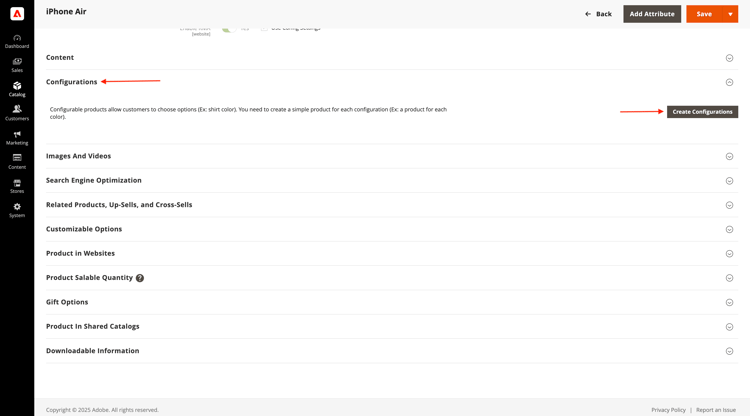Click Gift Options section title
This screenshot has height=416, width=750.
pyautogui.click(x=67, y=302)
